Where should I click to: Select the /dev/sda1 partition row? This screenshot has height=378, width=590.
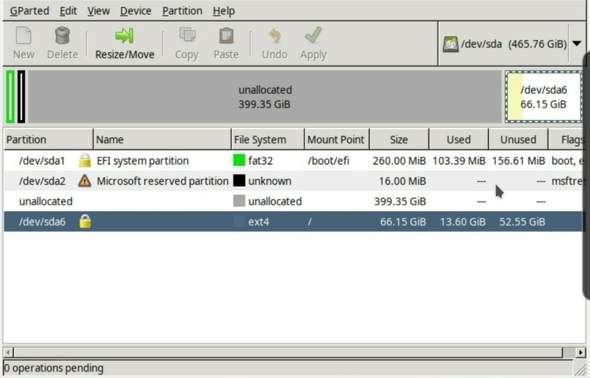(x=293, y=161)
